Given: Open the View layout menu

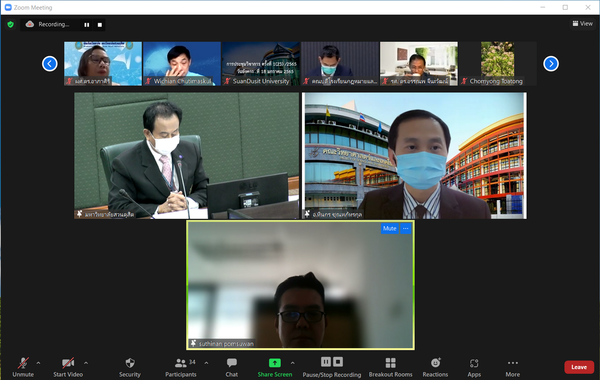Looking at the screenshot, I should [582, 24].
